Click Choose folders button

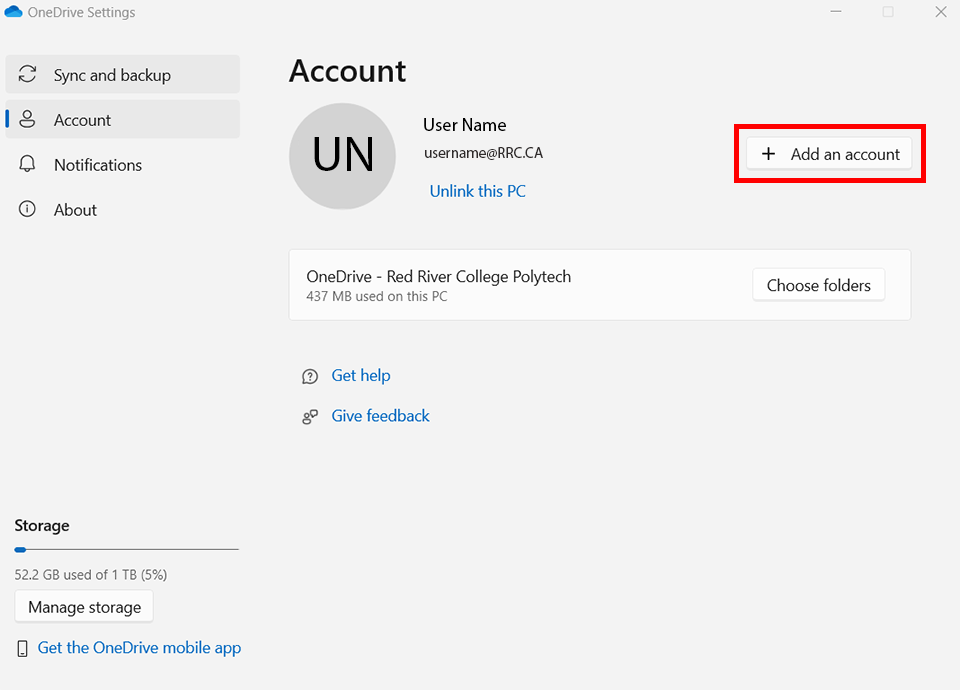coord(819,285)
